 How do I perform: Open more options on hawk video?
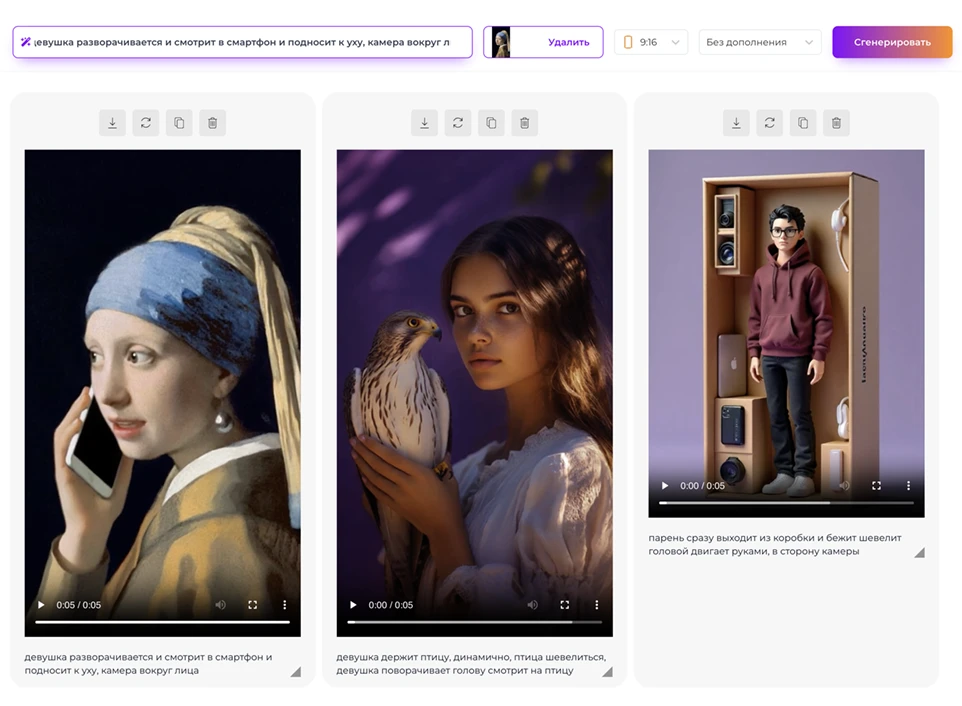click(596, 605)
